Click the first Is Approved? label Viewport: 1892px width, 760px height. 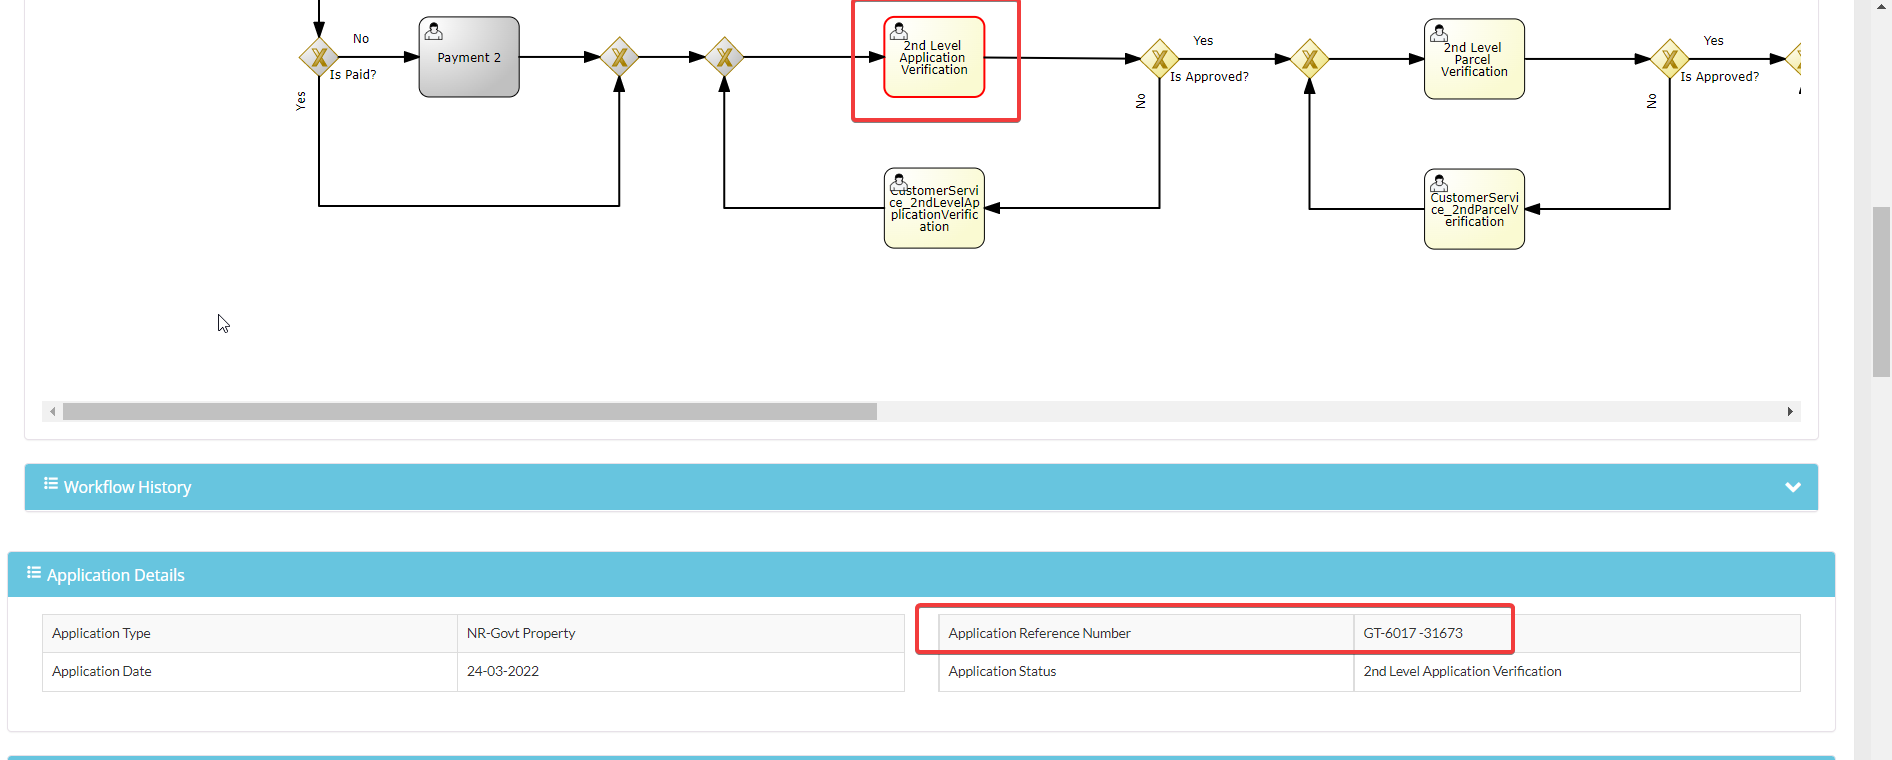pyautogui.click(x=1209, y=77)
